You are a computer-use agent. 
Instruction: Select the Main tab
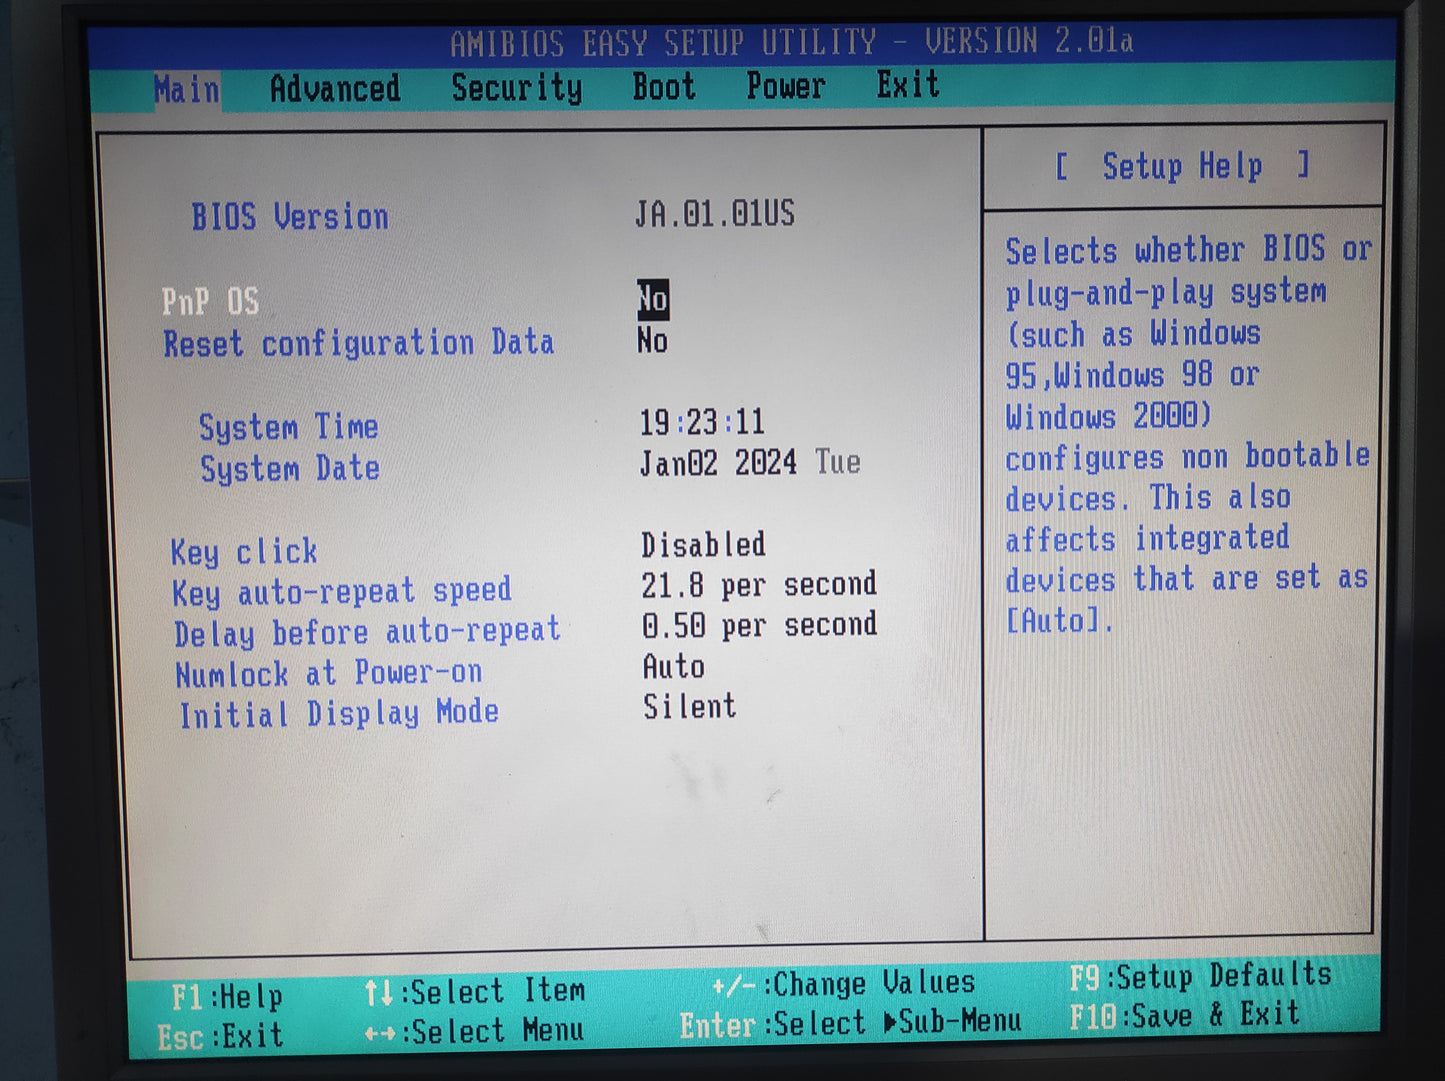point(186,90)
